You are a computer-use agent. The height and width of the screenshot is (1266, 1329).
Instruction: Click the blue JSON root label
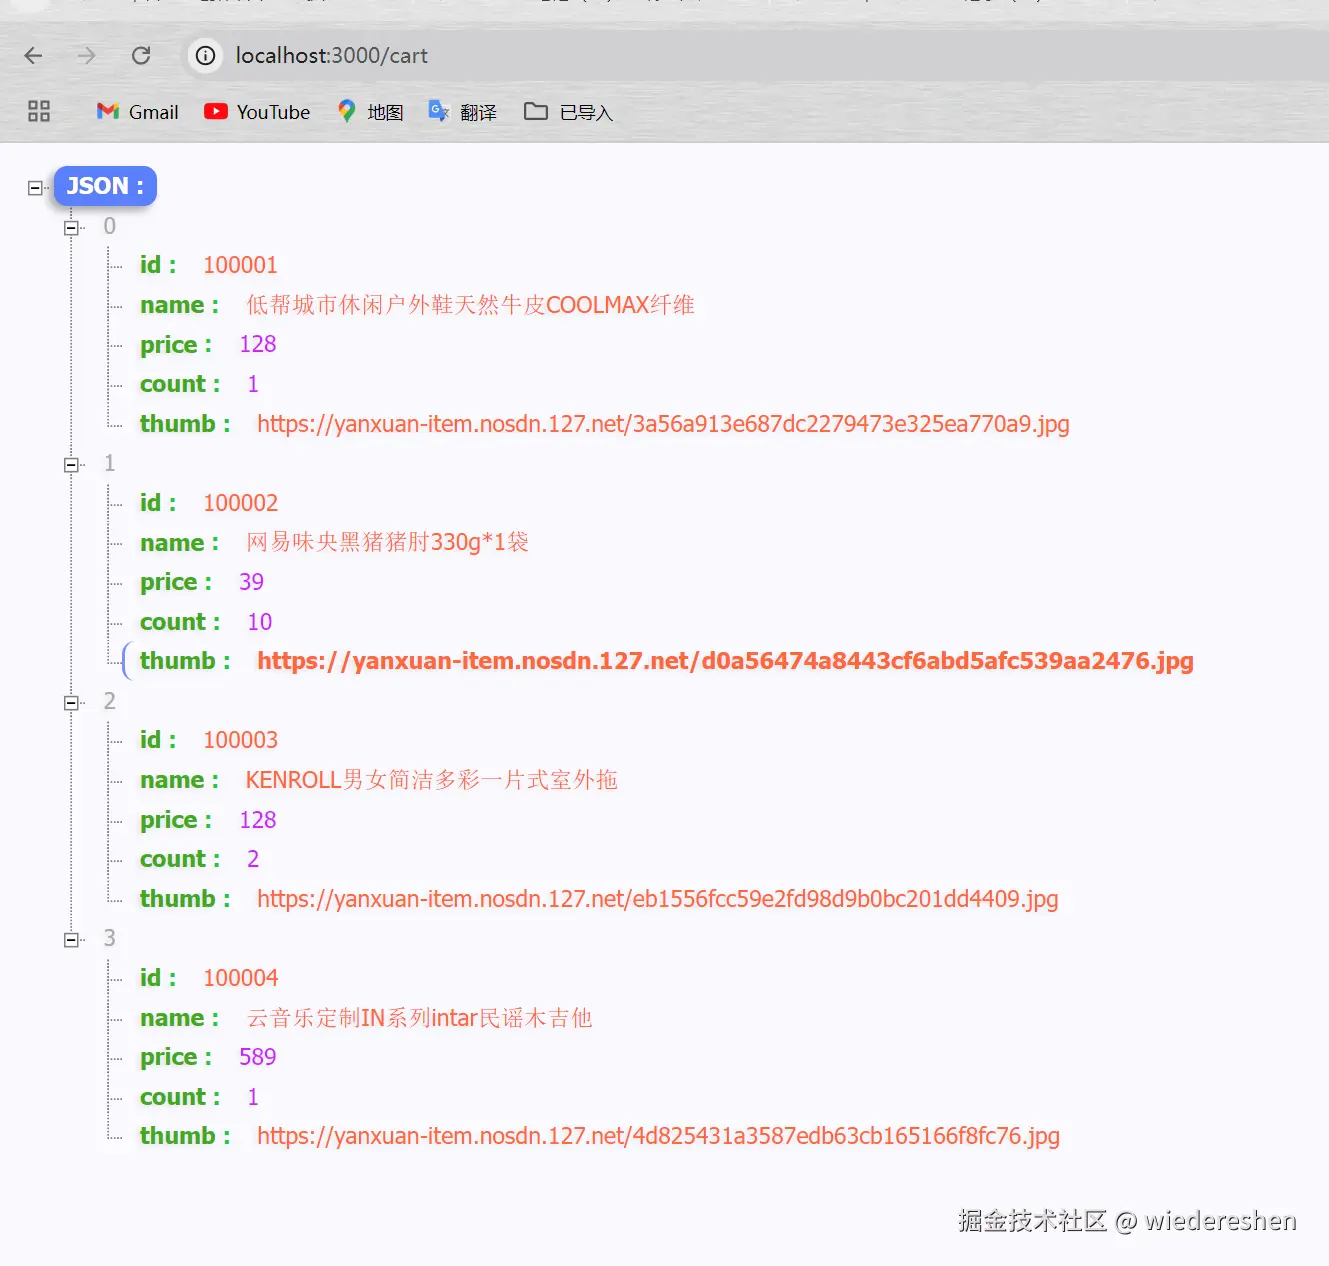105,186
